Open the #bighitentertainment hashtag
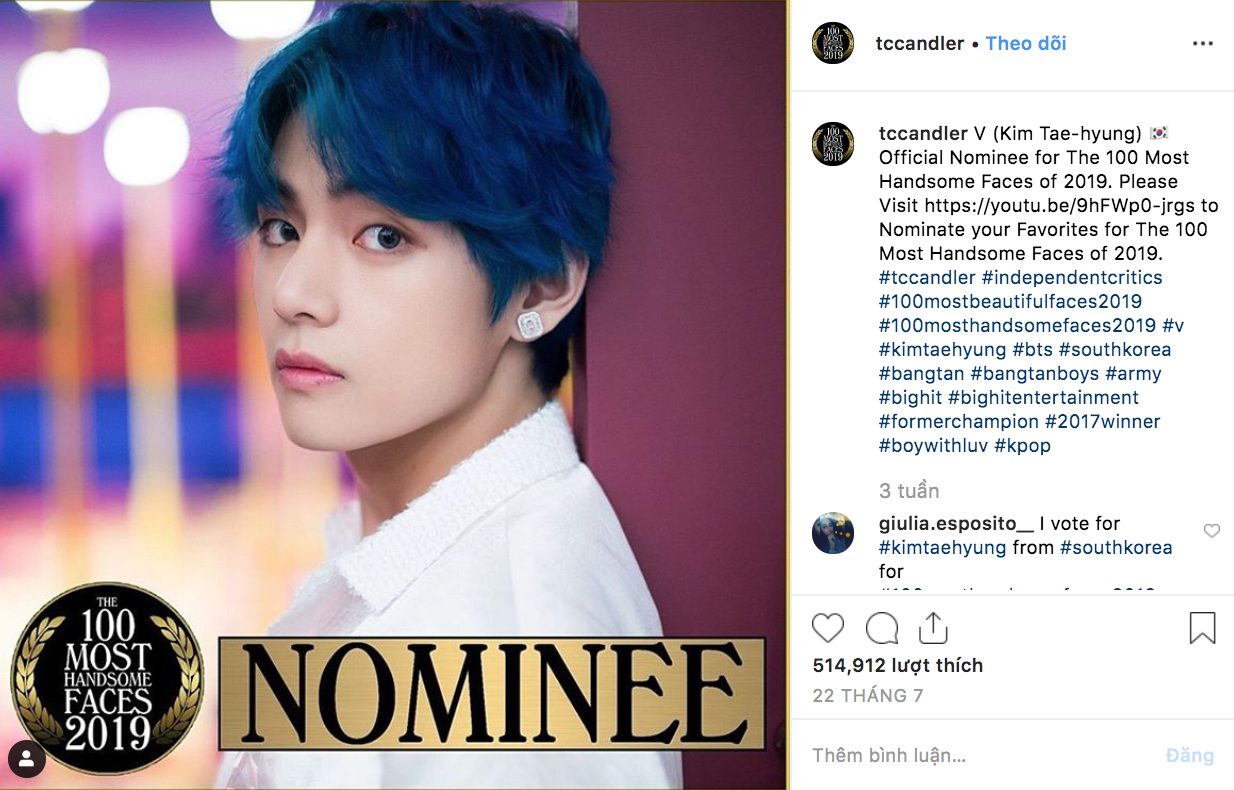The height and width of the screenshot is (790, 1234). tap(1043, 397)
